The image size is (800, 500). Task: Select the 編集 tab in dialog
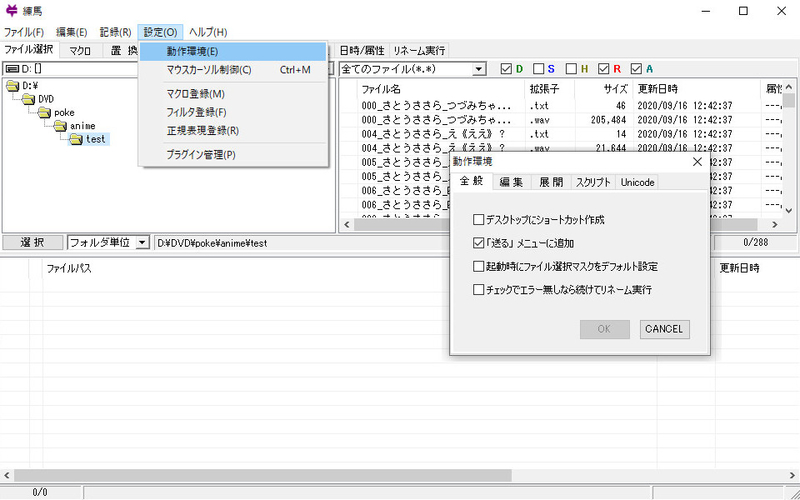[511, 182]
